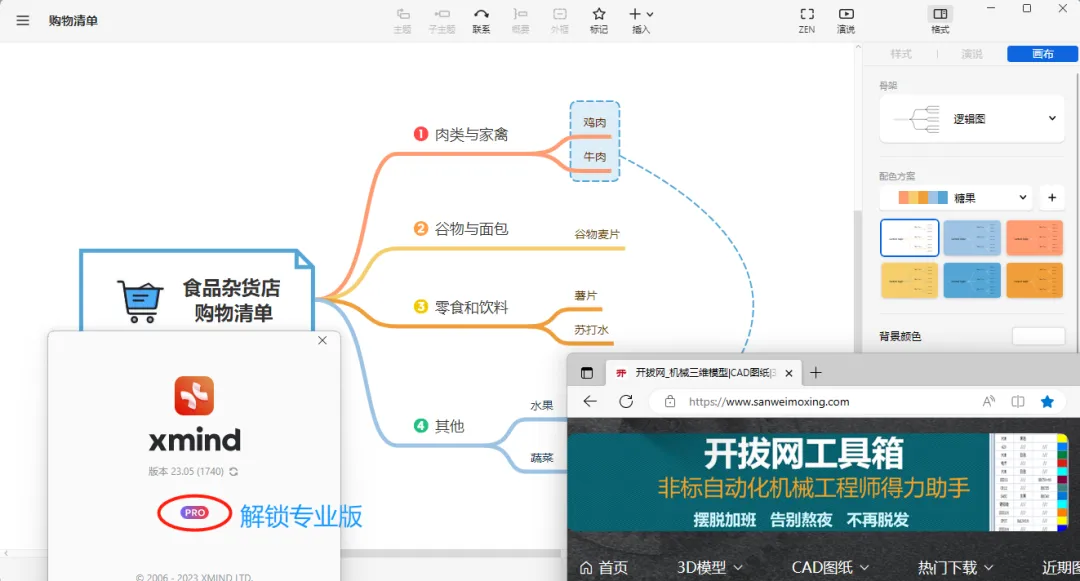Toggle the Format (格式) panel

pos(940,21)
